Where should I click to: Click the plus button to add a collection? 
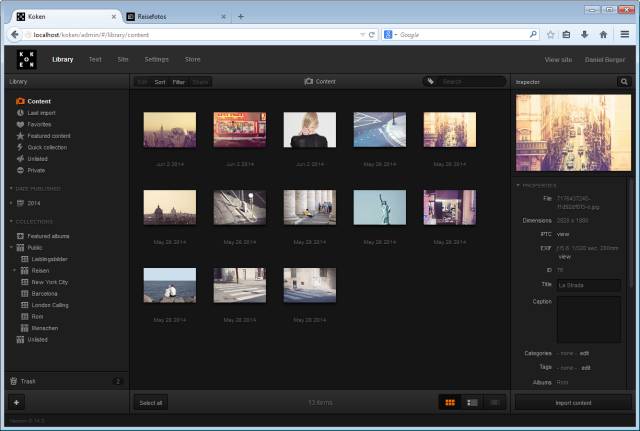click(x=16, y=402)
